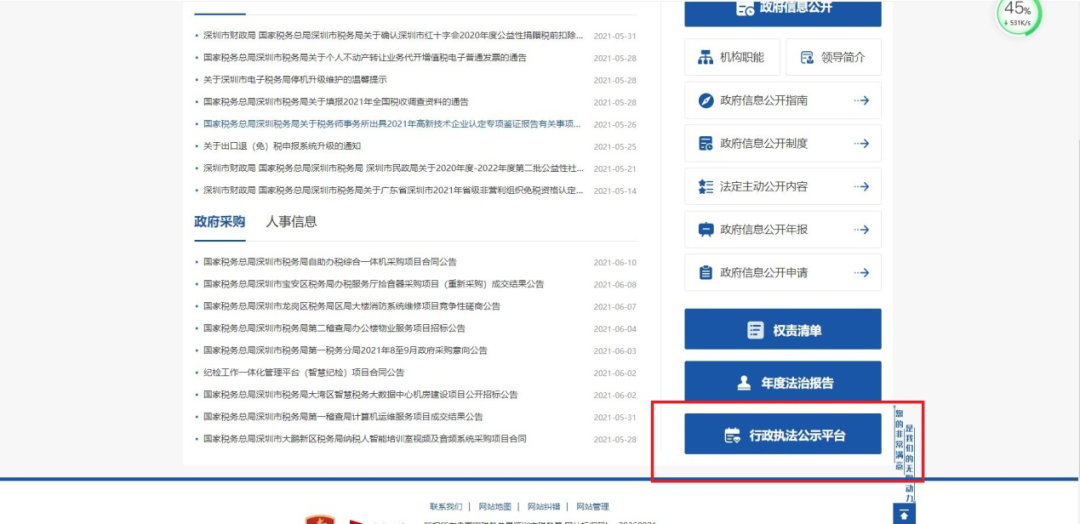Open 大湾区智慧税务大数据中心机房建设项目 announcement
This screenshot has height=524, width=1080.
[x=360, y=395]
